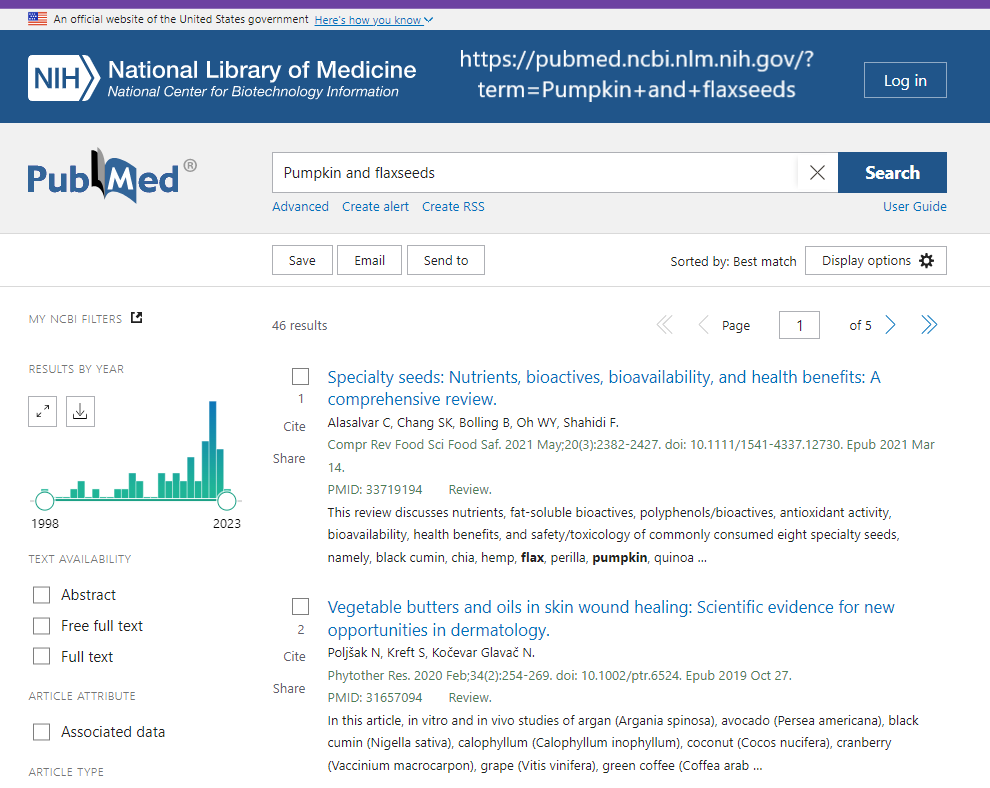Cite the first result
Viewport: 990px width, 788px height.
click(294, 427)
